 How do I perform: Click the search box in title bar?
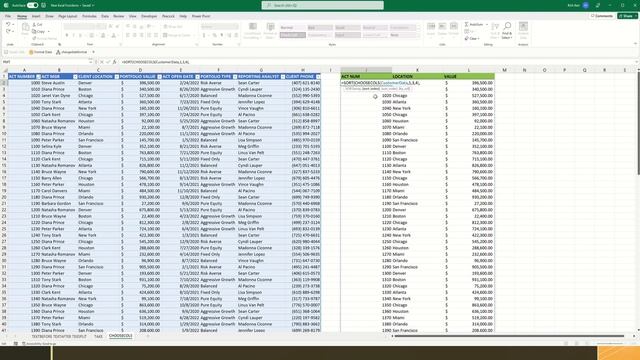pos(322,5)
